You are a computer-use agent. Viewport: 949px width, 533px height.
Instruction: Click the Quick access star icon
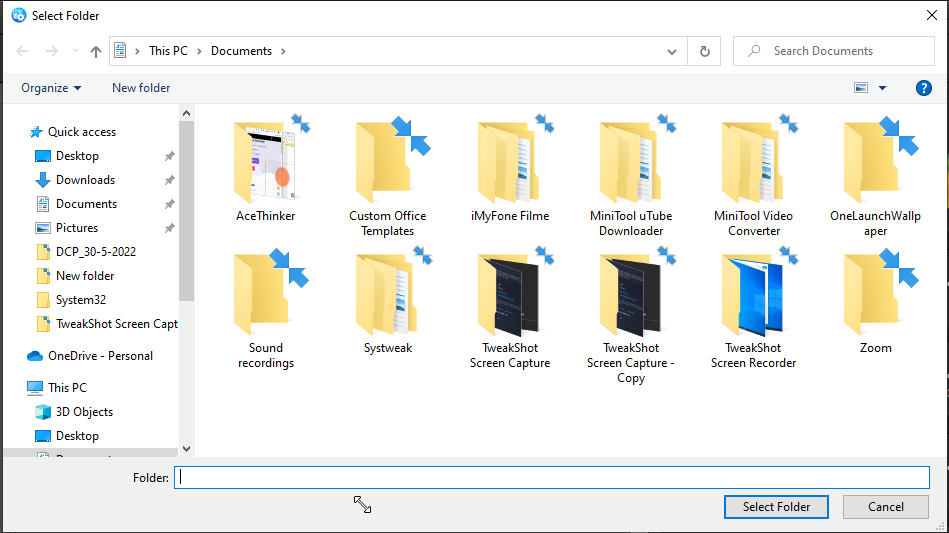tap(36, 132)
